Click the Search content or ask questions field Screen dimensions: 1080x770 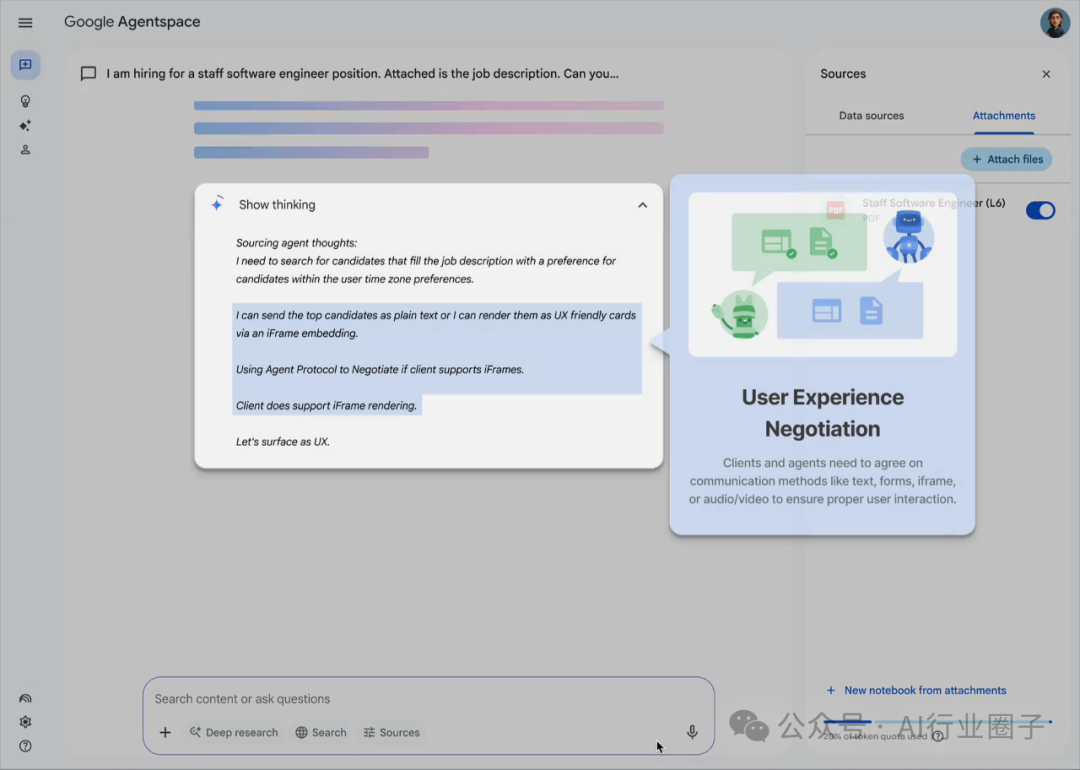click(x=428, y=698)
